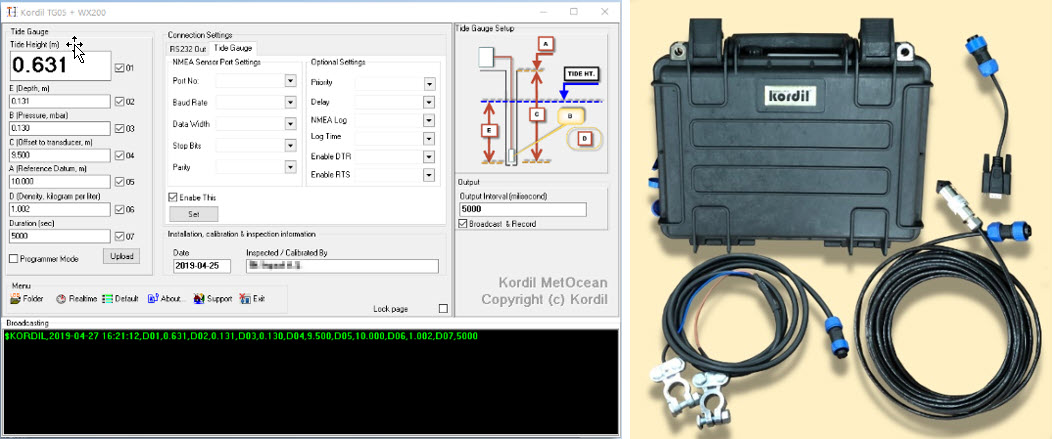
Task: Click the Duration (sec) field
Action: pyautogui.click(x=59, y=236)
